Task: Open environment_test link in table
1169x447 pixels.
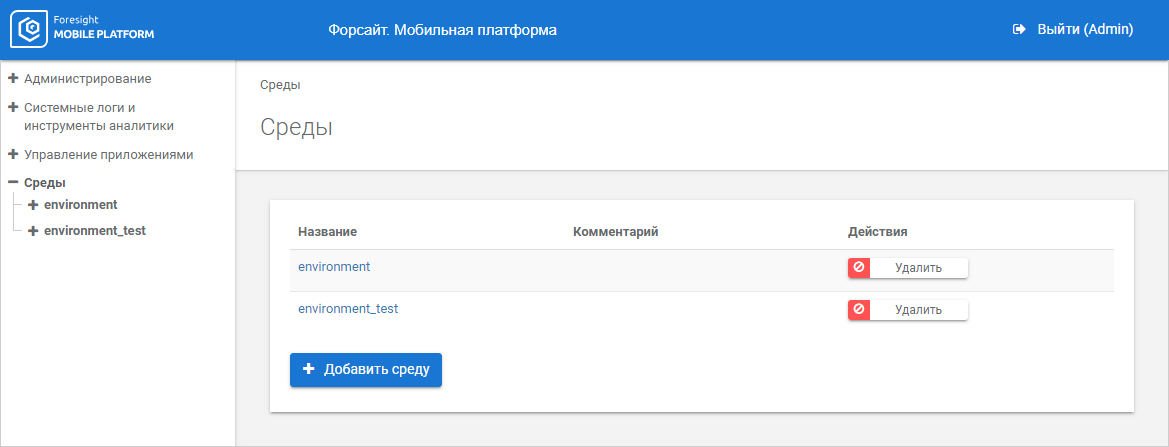Action: (x=348, y=309)
